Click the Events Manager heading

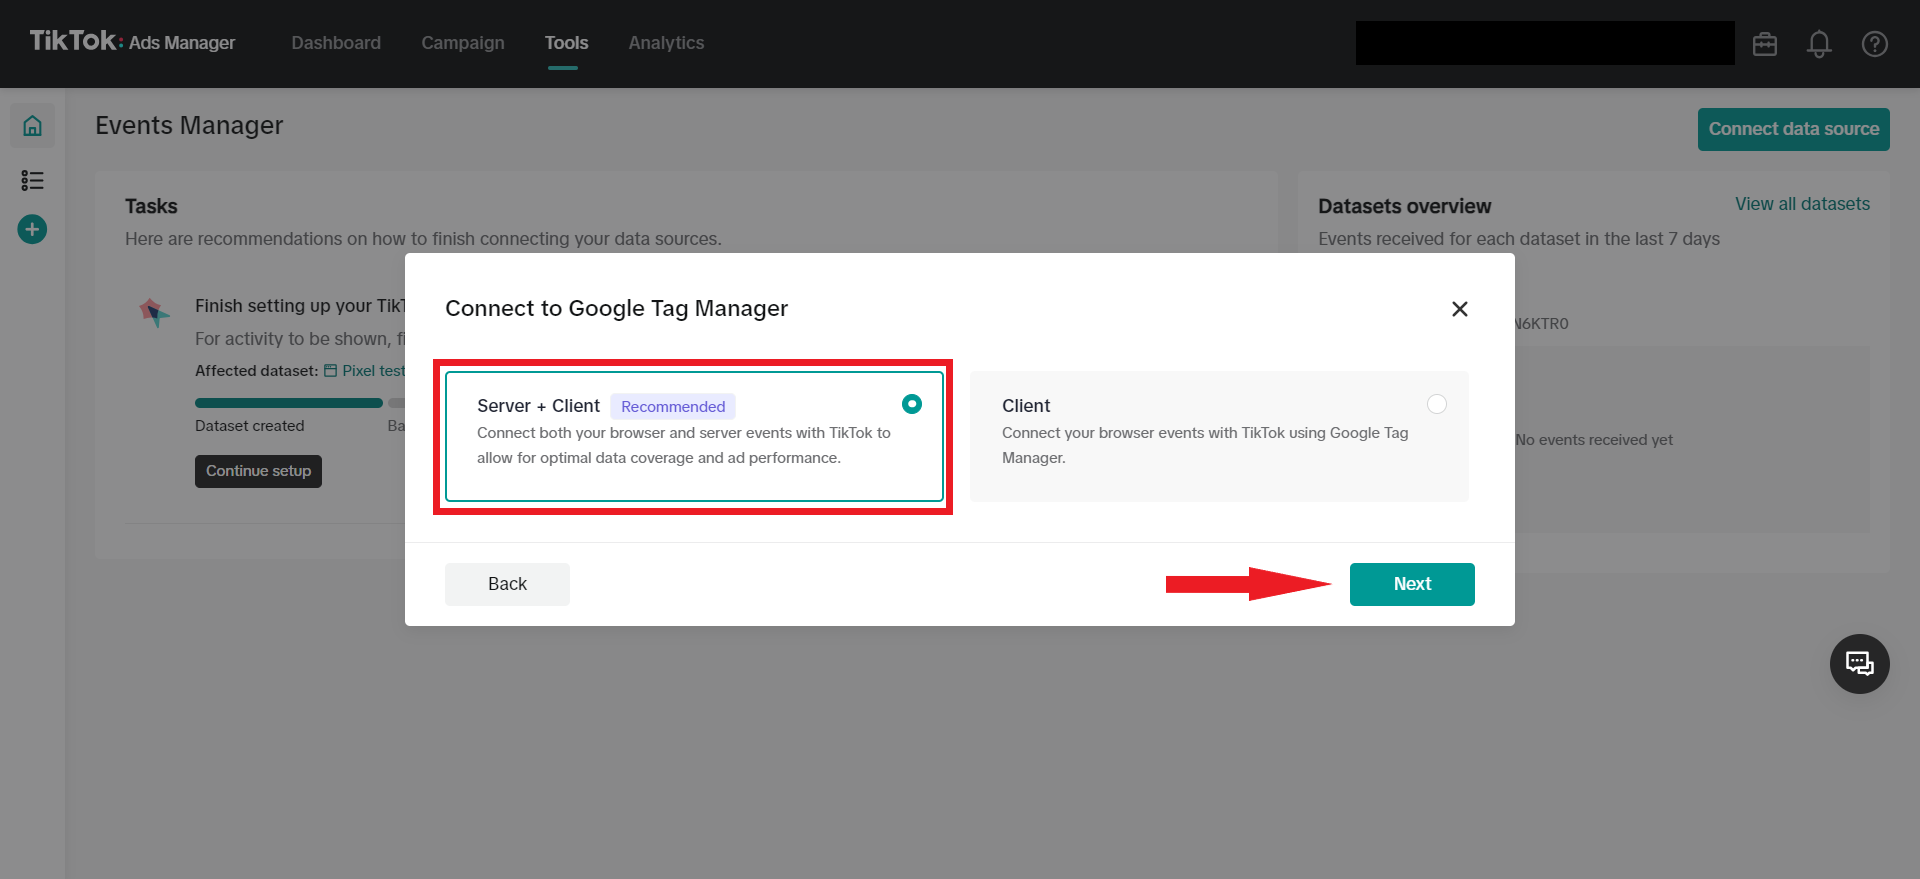coord(189,125)
